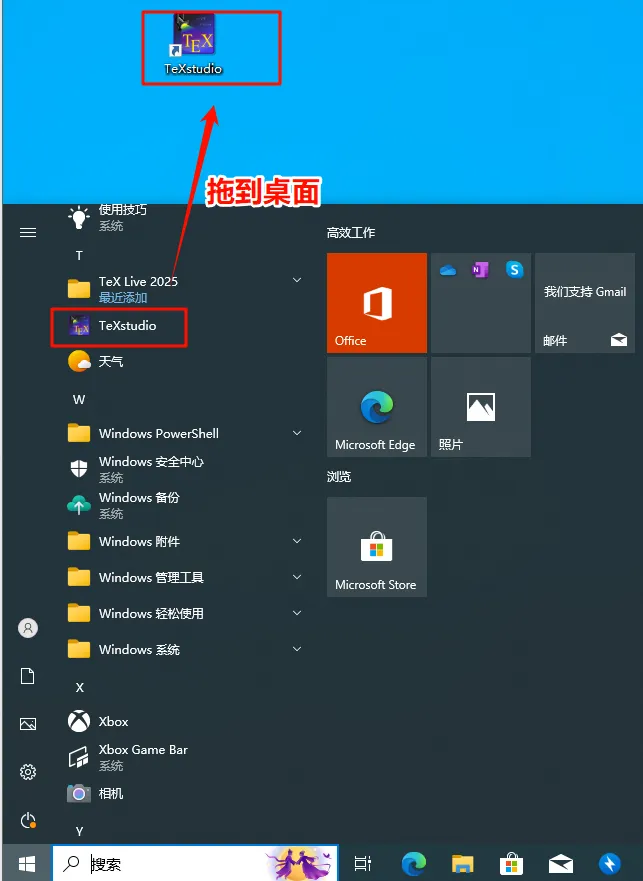This screenshot has height=881, width=643.
Task: Open the Microsoft Edge tile
Action: [377, 407]
